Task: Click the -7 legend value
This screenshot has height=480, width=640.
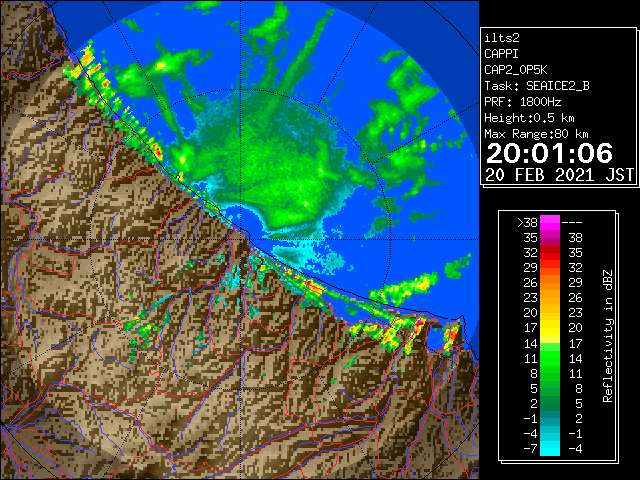Action: (530, 448)
